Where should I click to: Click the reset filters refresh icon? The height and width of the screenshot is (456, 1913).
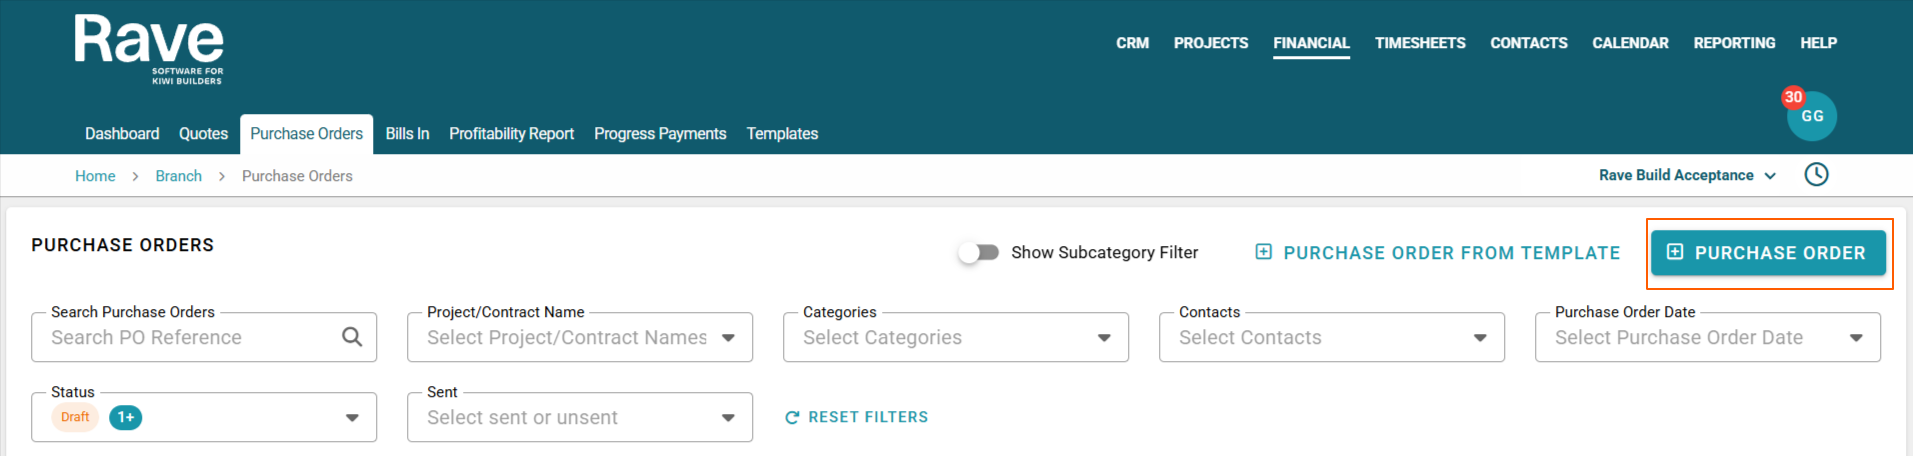coord(792,418)
